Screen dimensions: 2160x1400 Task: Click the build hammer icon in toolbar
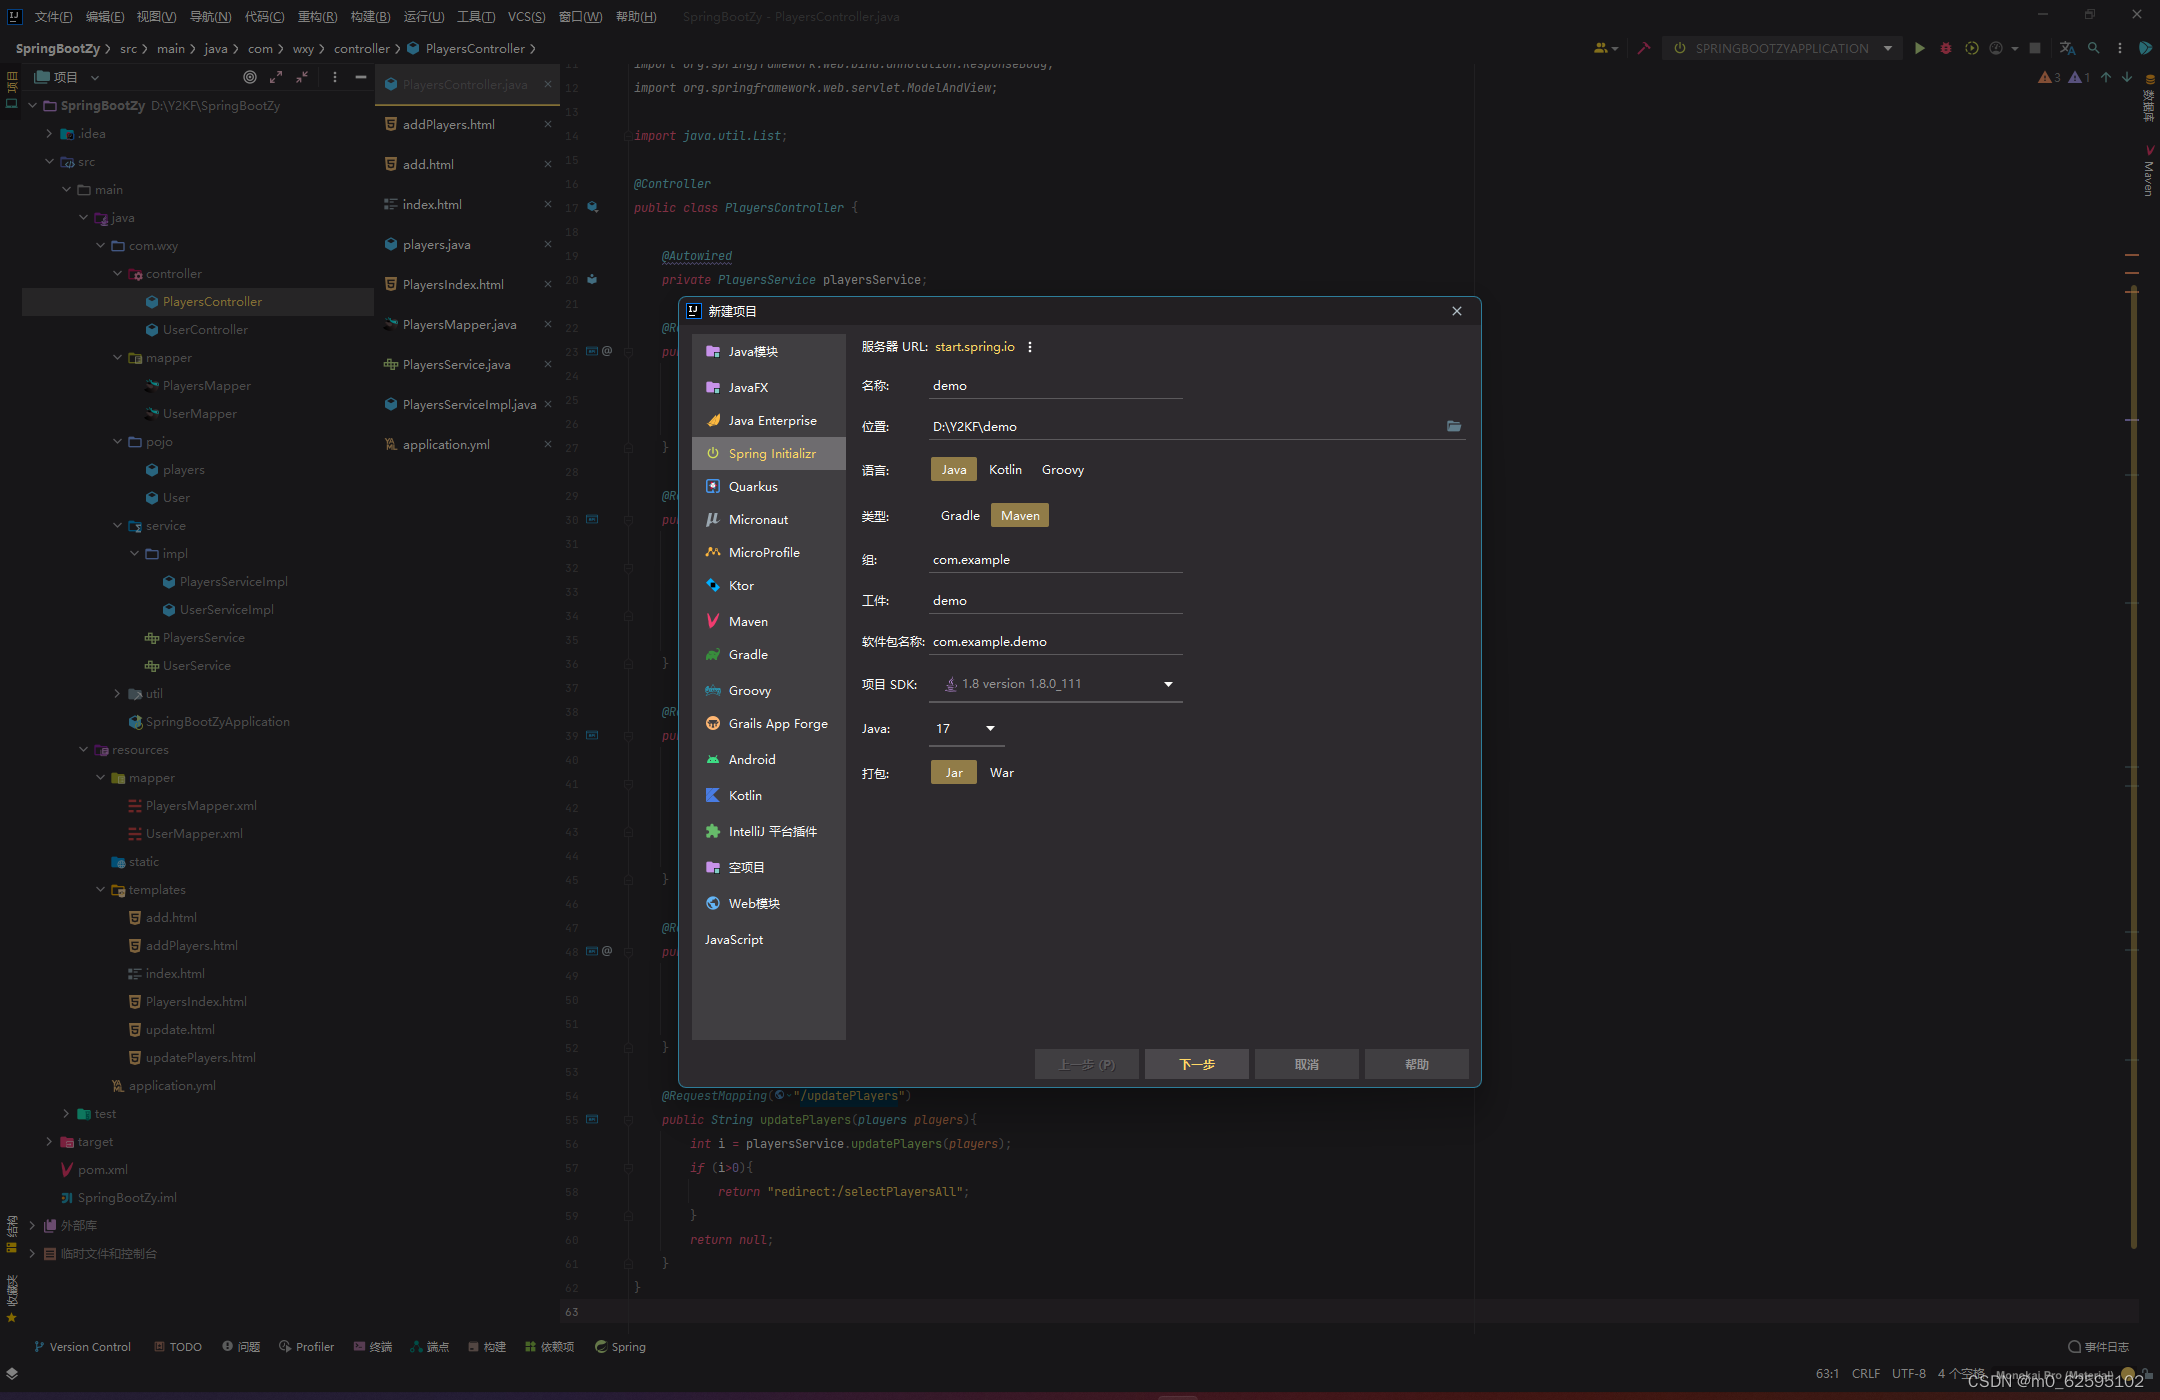click(1643, 48)
